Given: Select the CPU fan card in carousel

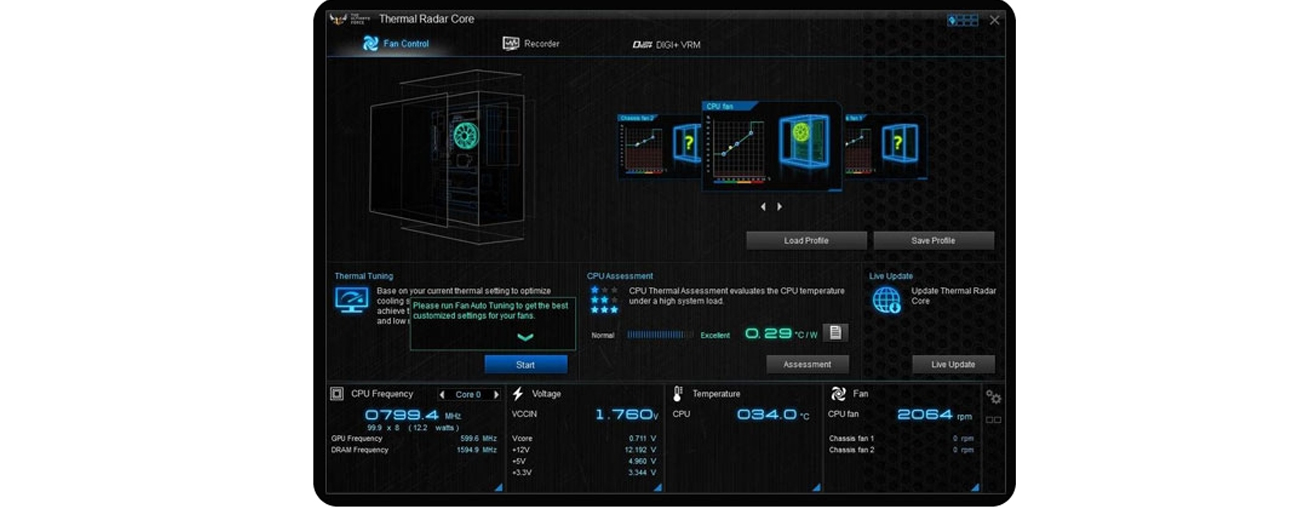Looking at the screenshot, I should click(771, 146).
